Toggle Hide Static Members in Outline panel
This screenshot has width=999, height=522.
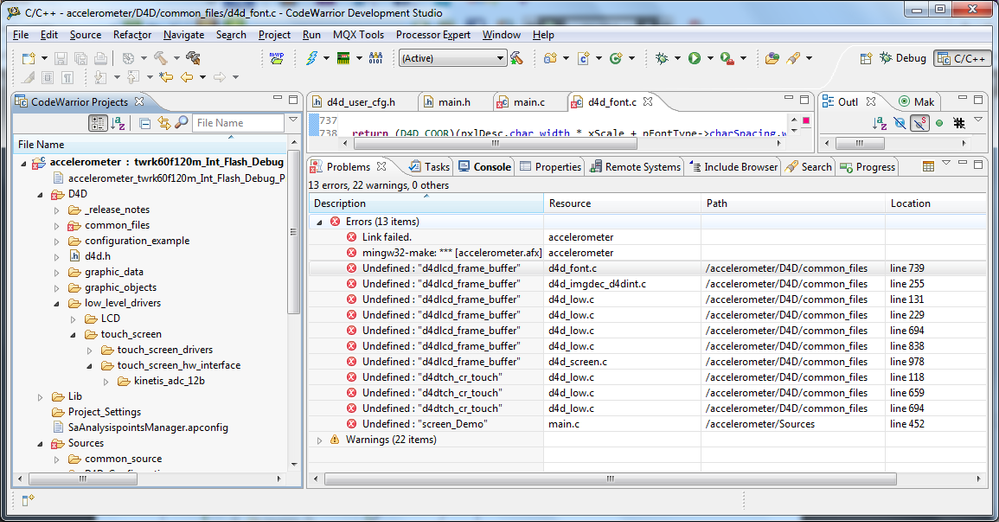point(918,123)
